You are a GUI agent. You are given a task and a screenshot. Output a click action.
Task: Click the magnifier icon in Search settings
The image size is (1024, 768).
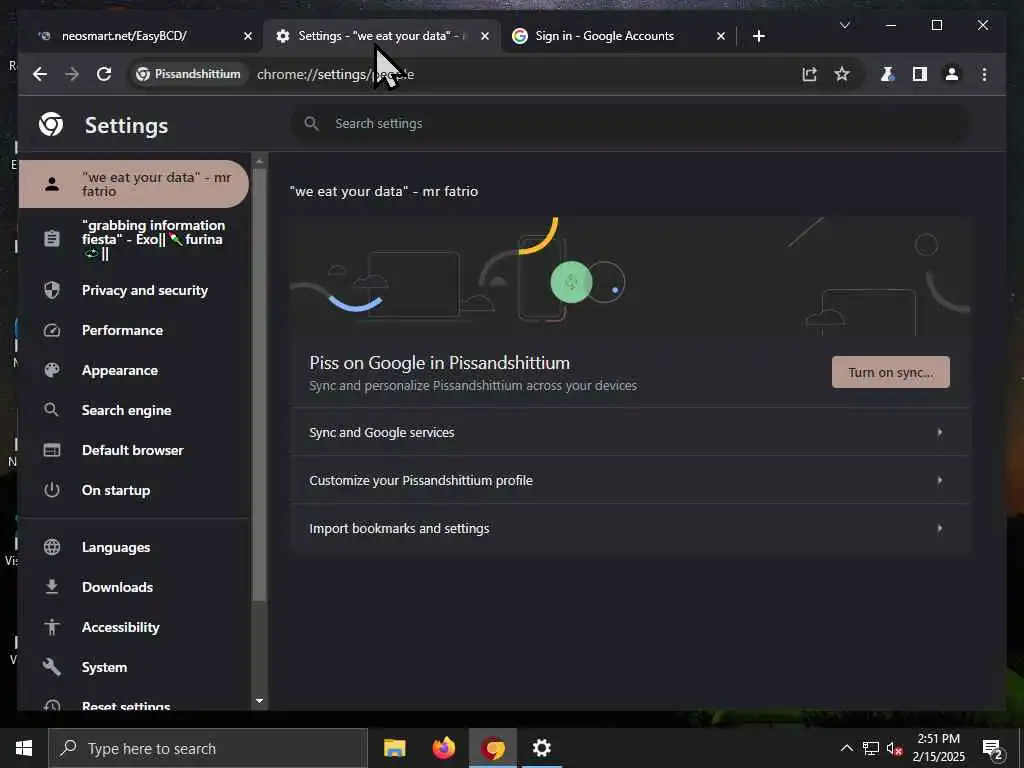coord(312,123)
